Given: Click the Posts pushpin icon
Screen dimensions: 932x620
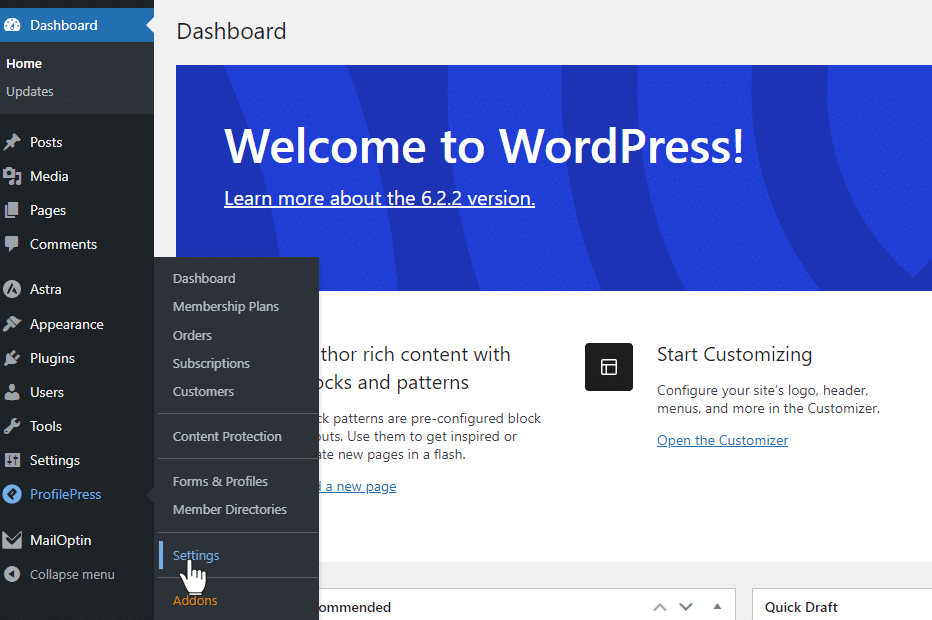Looking at the screenshot, I should [x=12, y=142].
